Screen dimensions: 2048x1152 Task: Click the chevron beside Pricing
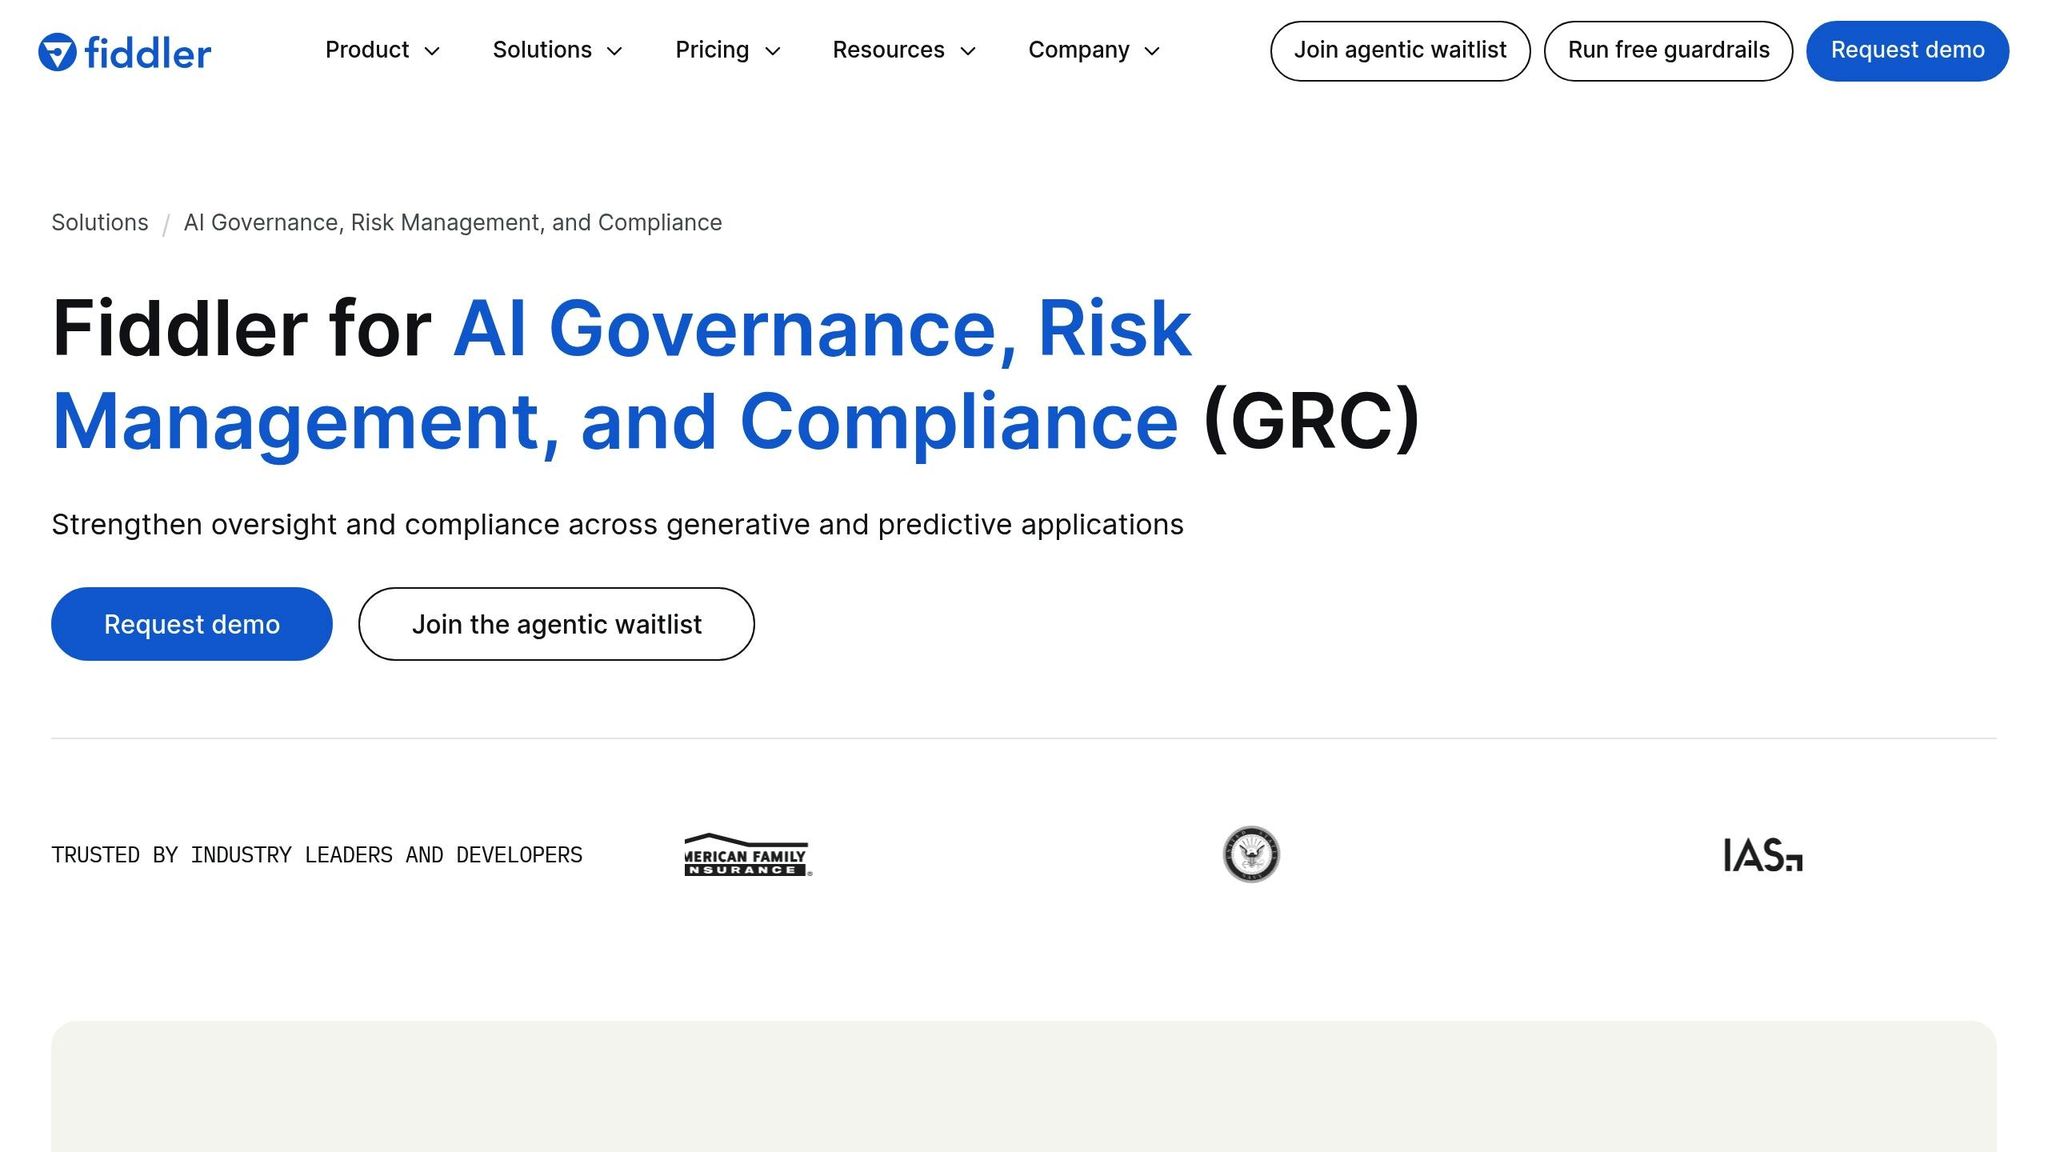coord(772,51)
